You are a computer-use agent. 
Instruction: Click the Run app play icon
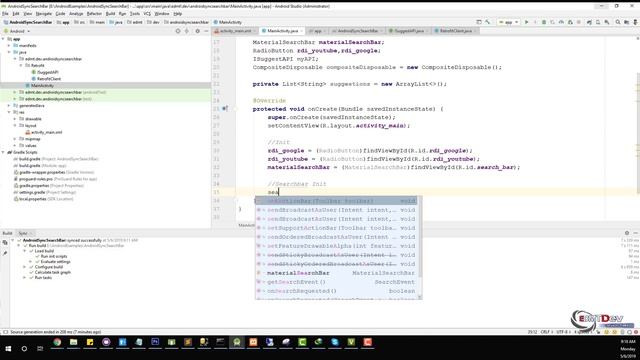[x=527, y=22]
